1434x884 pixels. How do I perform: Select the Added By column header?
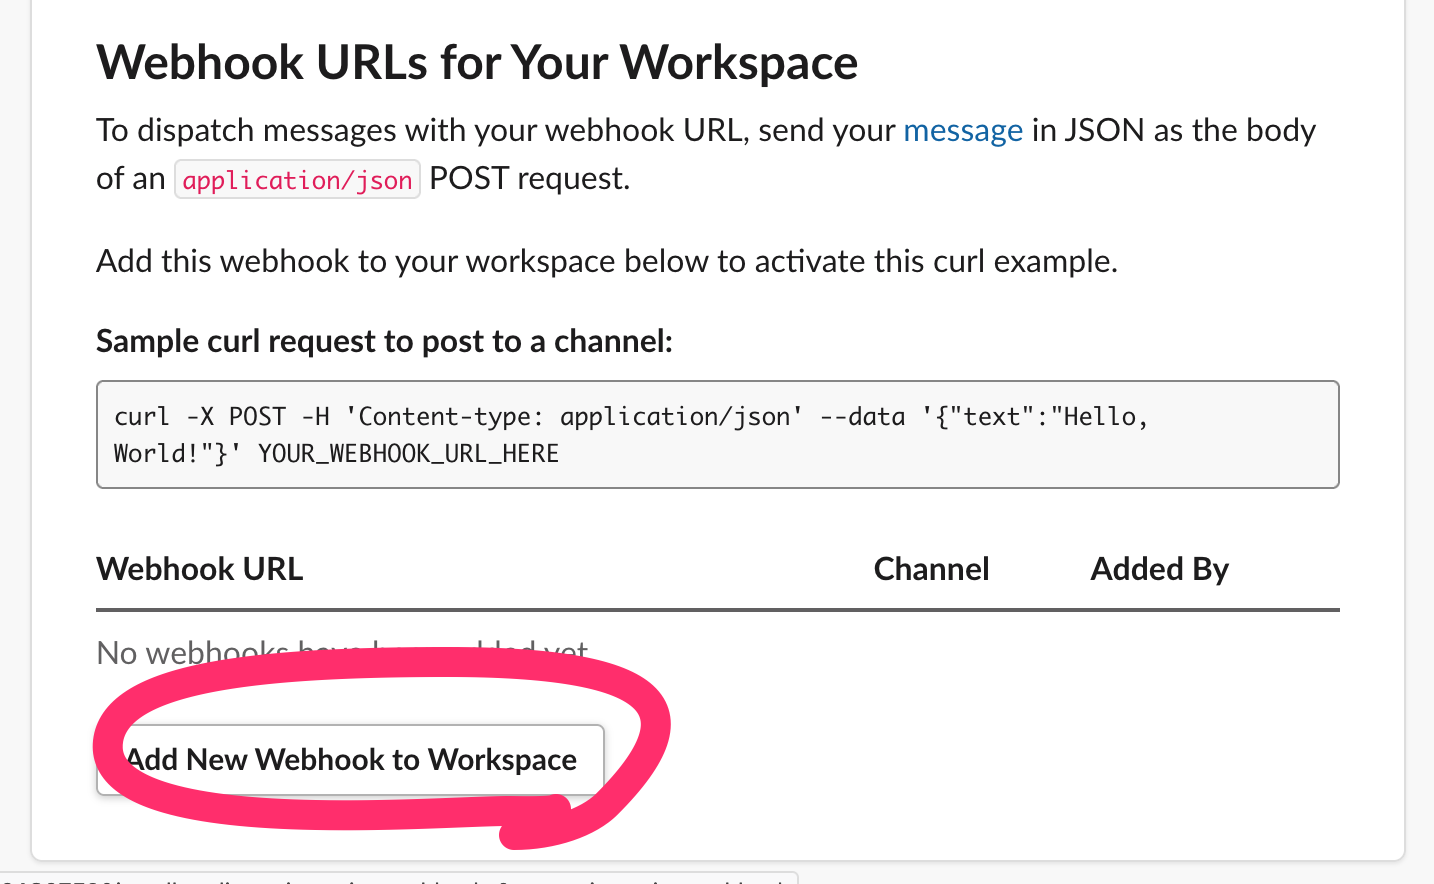[1159, 569]
